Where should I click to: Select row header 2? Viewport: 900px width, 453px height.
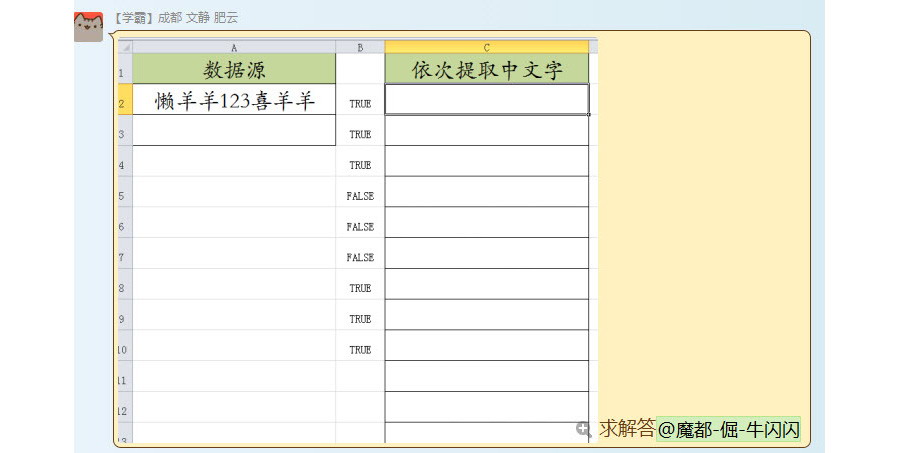(x=125, y=99)
